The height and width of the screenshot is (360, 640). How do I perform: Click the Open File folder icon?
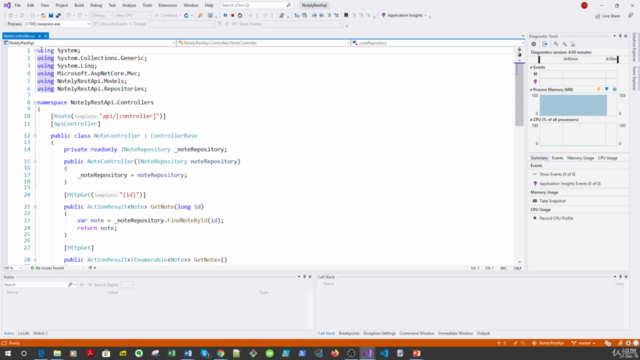43,16
